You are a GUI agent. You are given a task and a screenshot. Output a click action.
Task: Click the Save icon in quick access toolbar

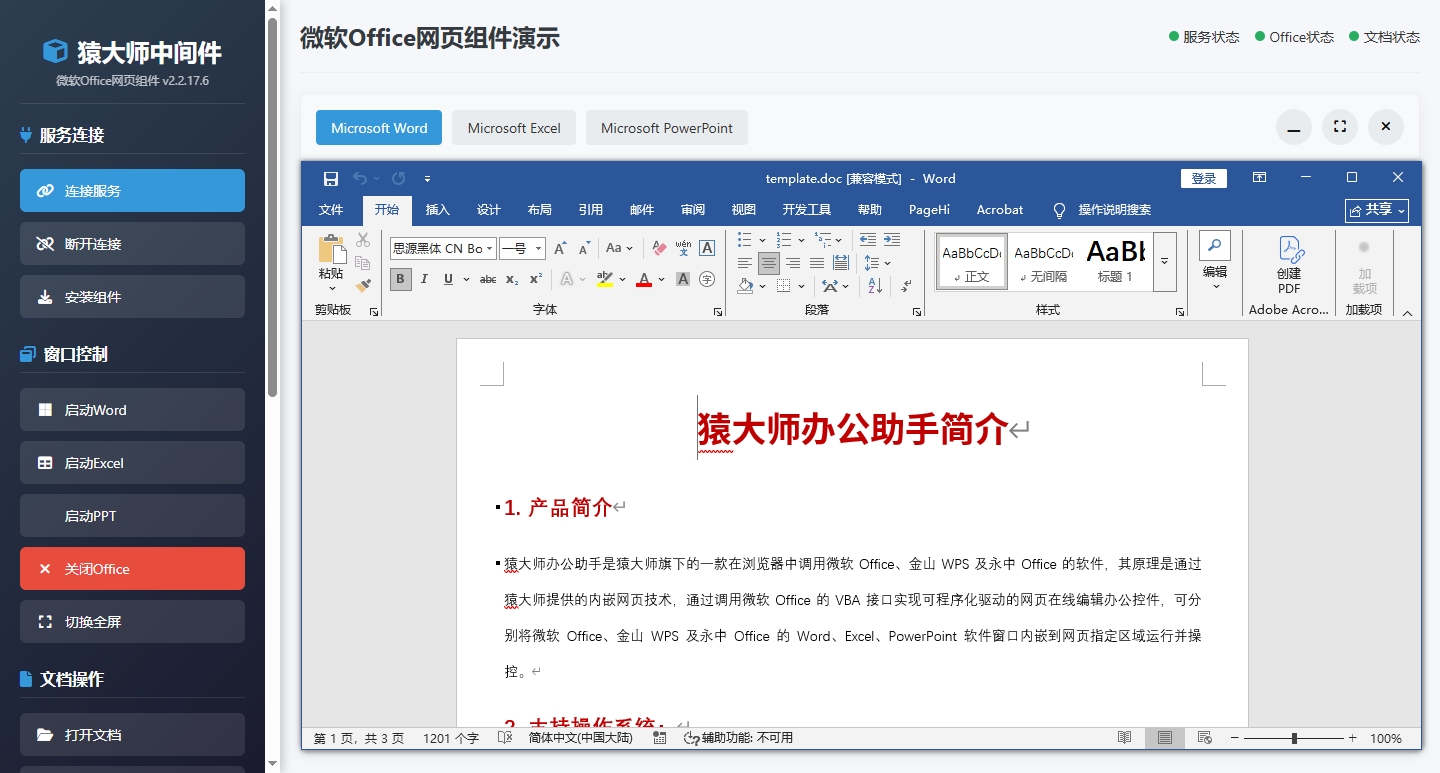tap(331, 178)
